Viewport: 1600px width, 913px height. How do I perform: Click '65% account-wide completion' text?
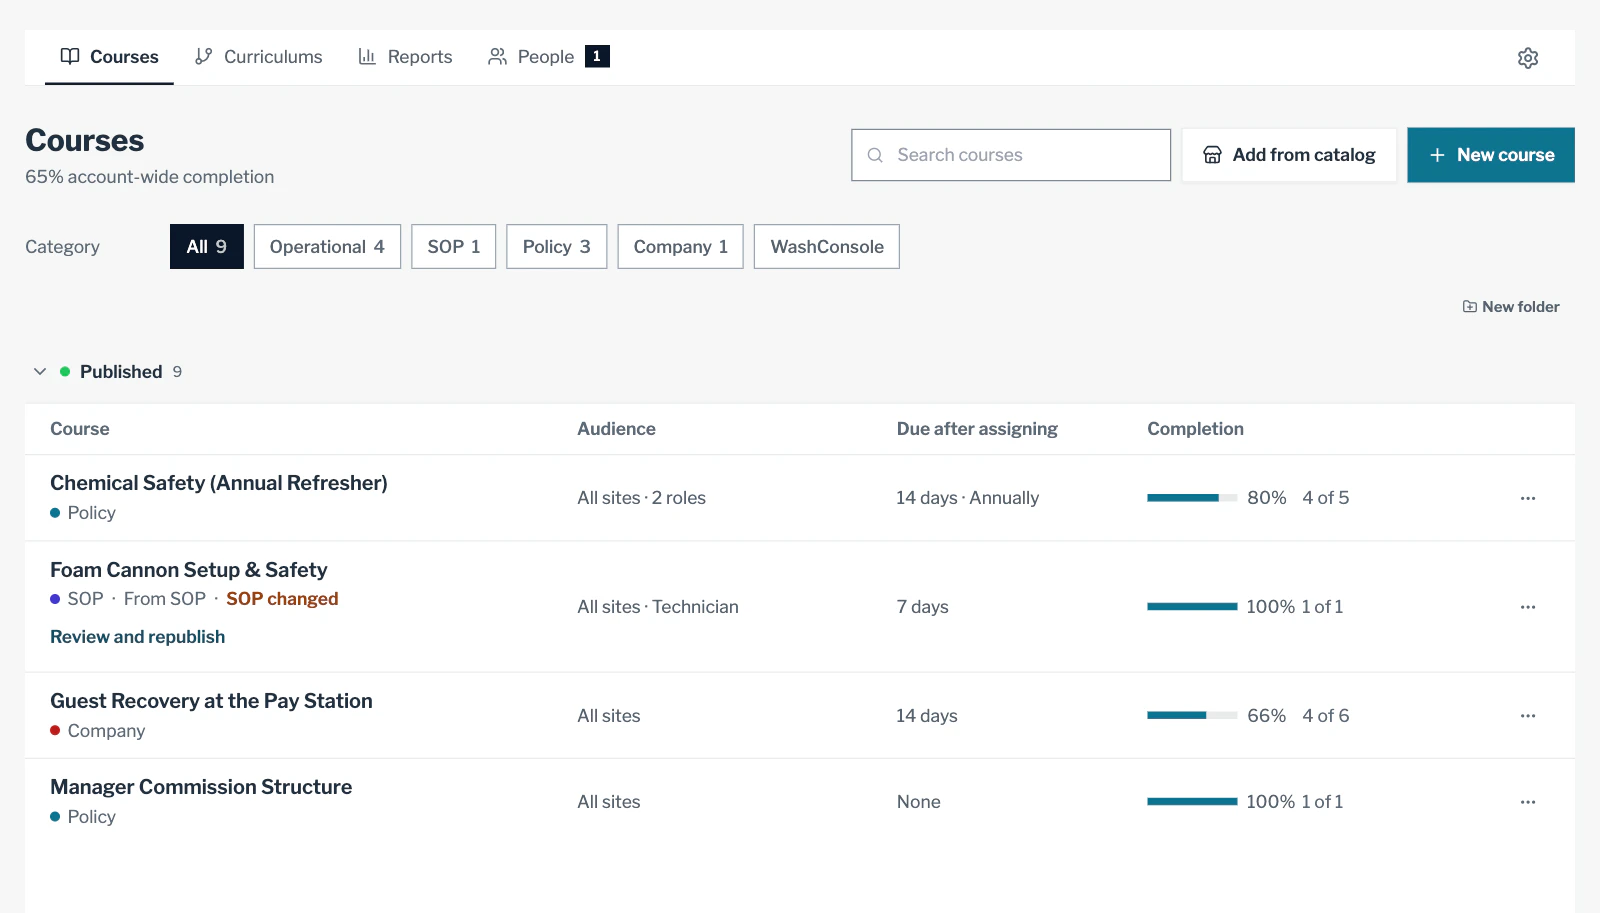(150, 177)
